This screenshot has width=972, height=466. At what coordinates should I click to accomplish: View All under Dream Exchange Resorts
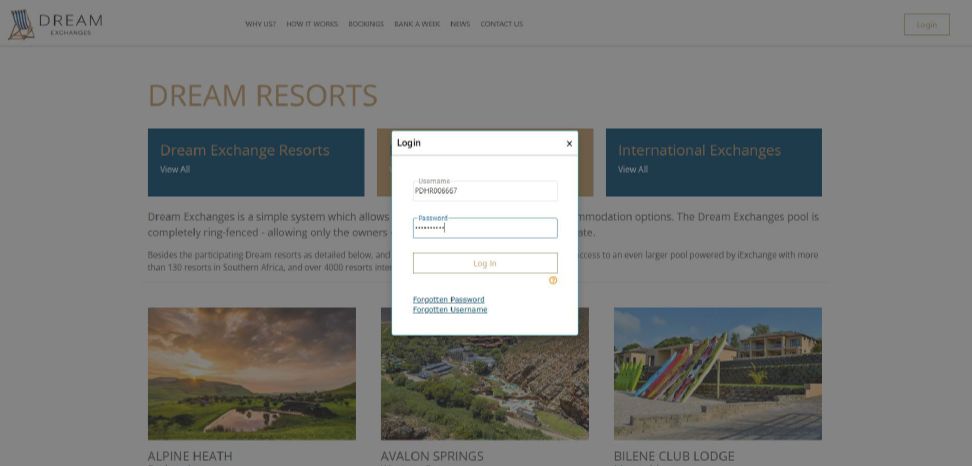175,170
